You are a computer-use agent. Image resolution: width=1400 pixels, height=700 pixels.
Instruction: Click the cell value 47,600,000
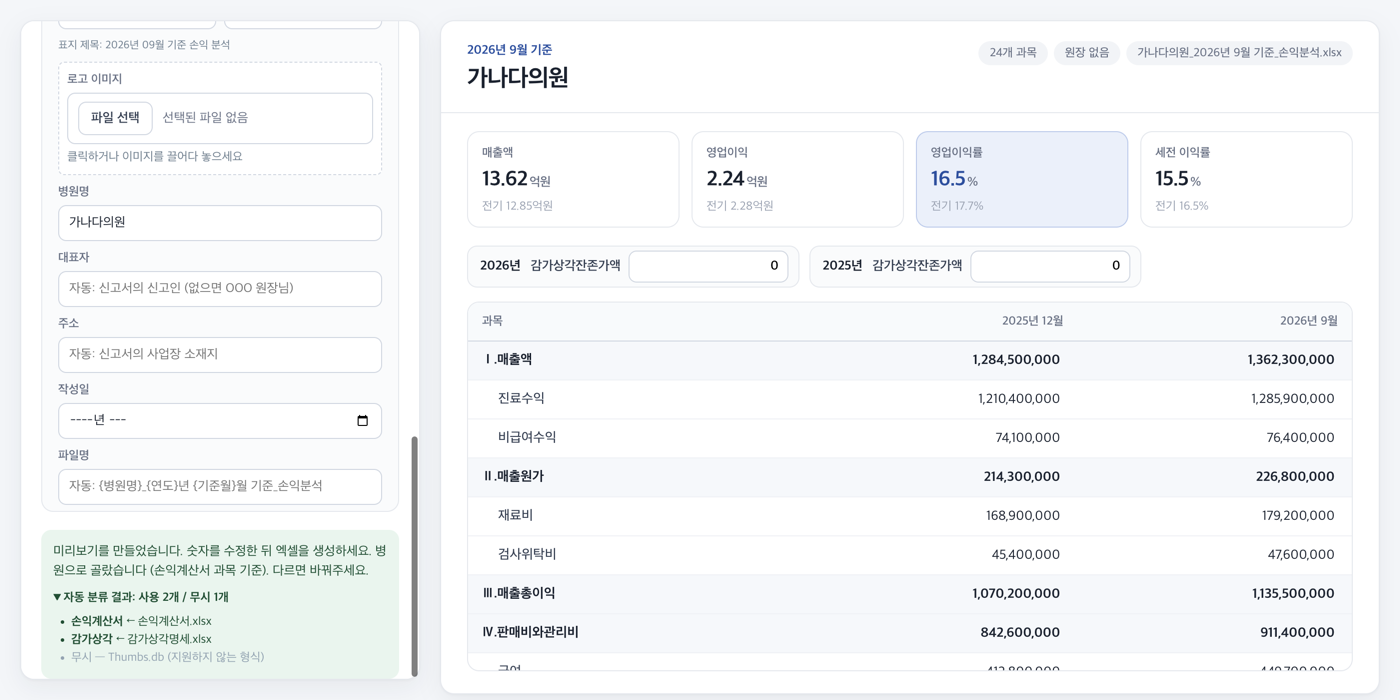1301,555
